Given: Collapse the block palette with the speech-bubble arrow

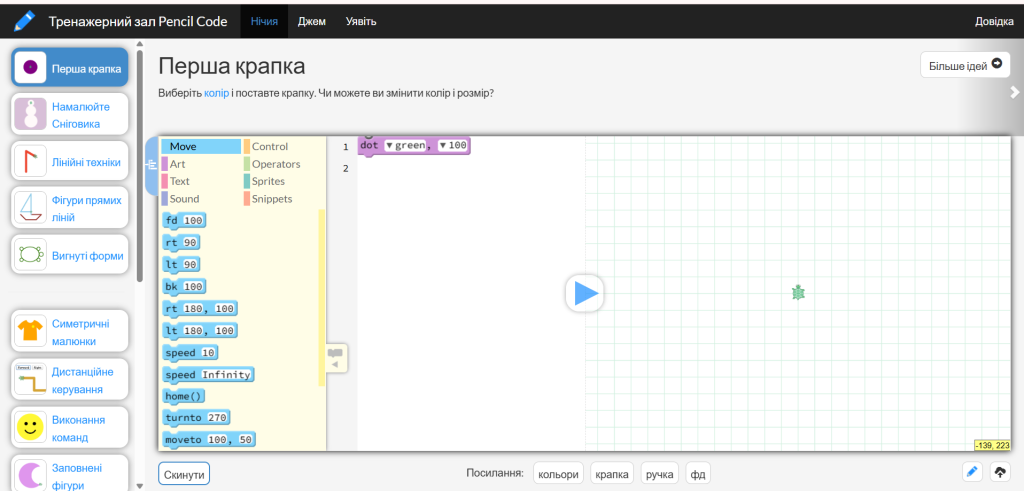Looking at the screenshot, I should [x=336, y=358].
